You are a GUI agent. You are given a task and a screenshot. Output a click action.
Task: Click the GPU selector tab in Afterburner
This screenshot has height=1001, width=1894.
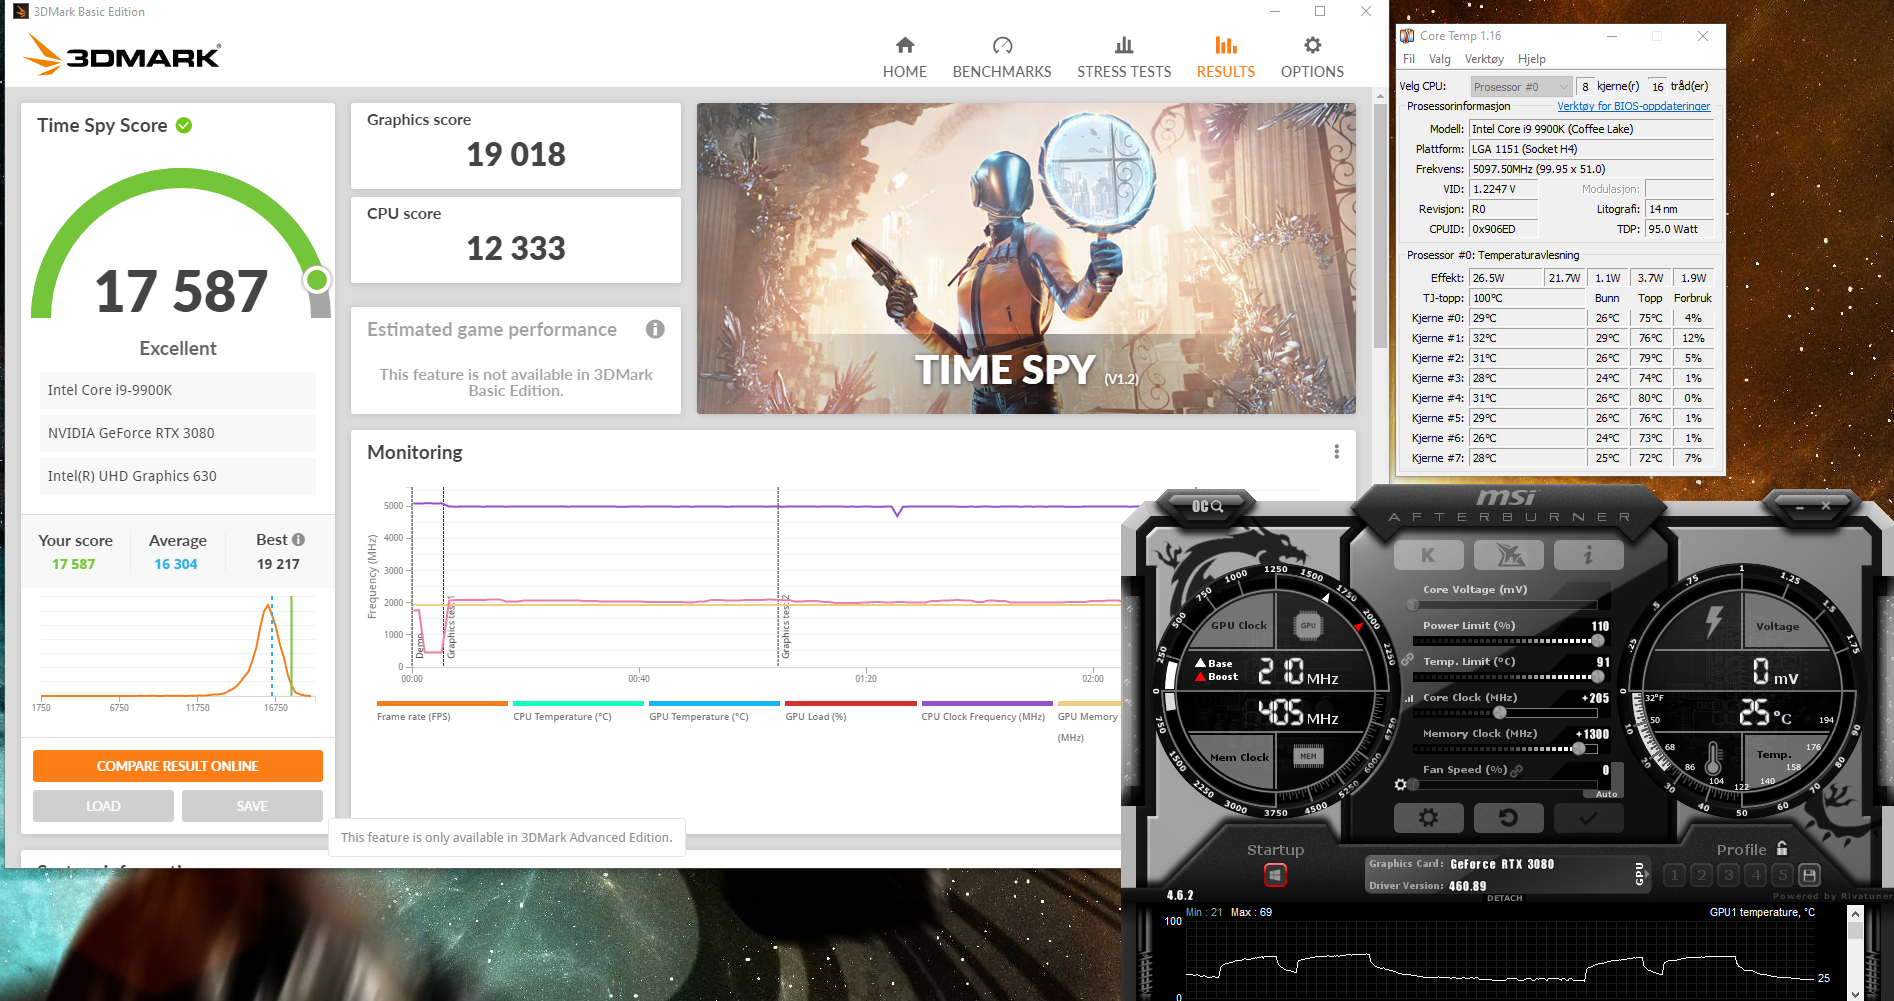pyautogui.click(x=1639, y=874)
